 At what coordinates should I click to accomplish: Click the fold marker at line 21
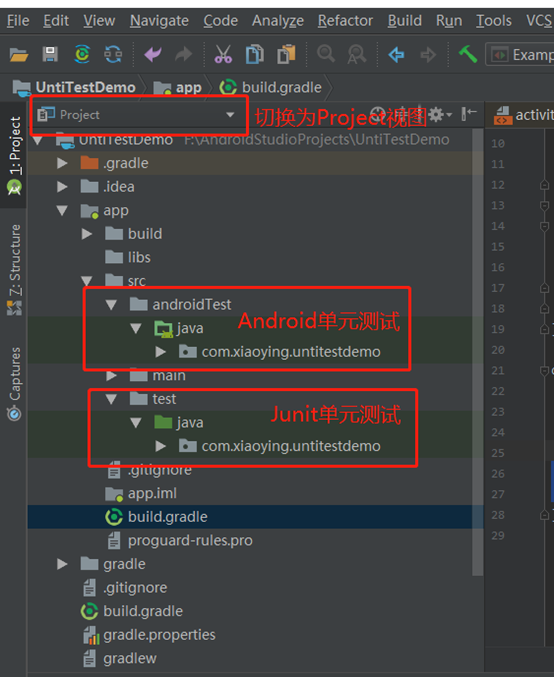545,370
